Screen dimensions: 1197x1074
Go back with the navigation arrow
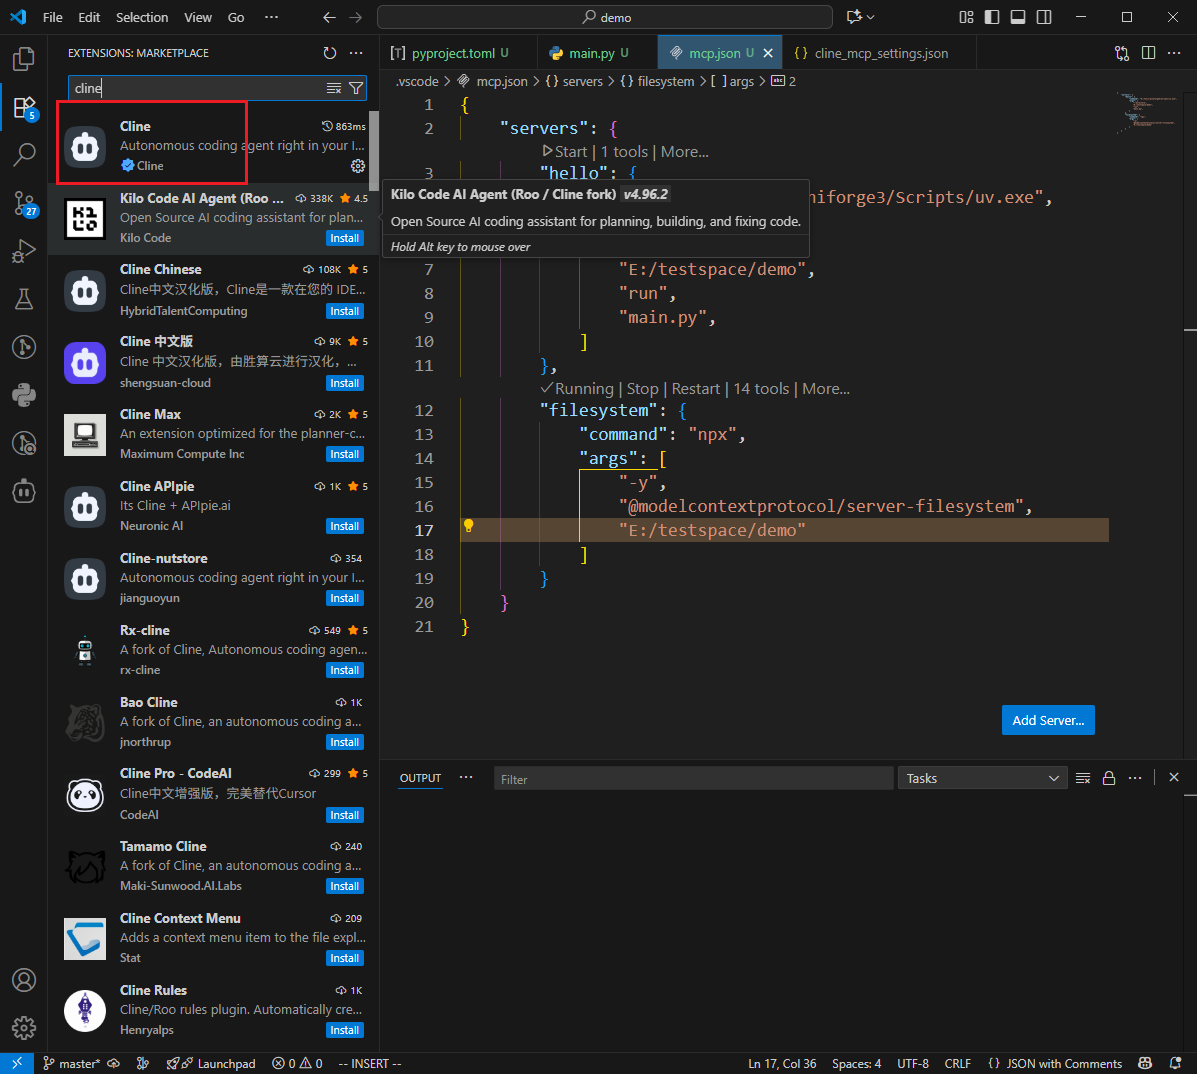(x=329, y=17)
